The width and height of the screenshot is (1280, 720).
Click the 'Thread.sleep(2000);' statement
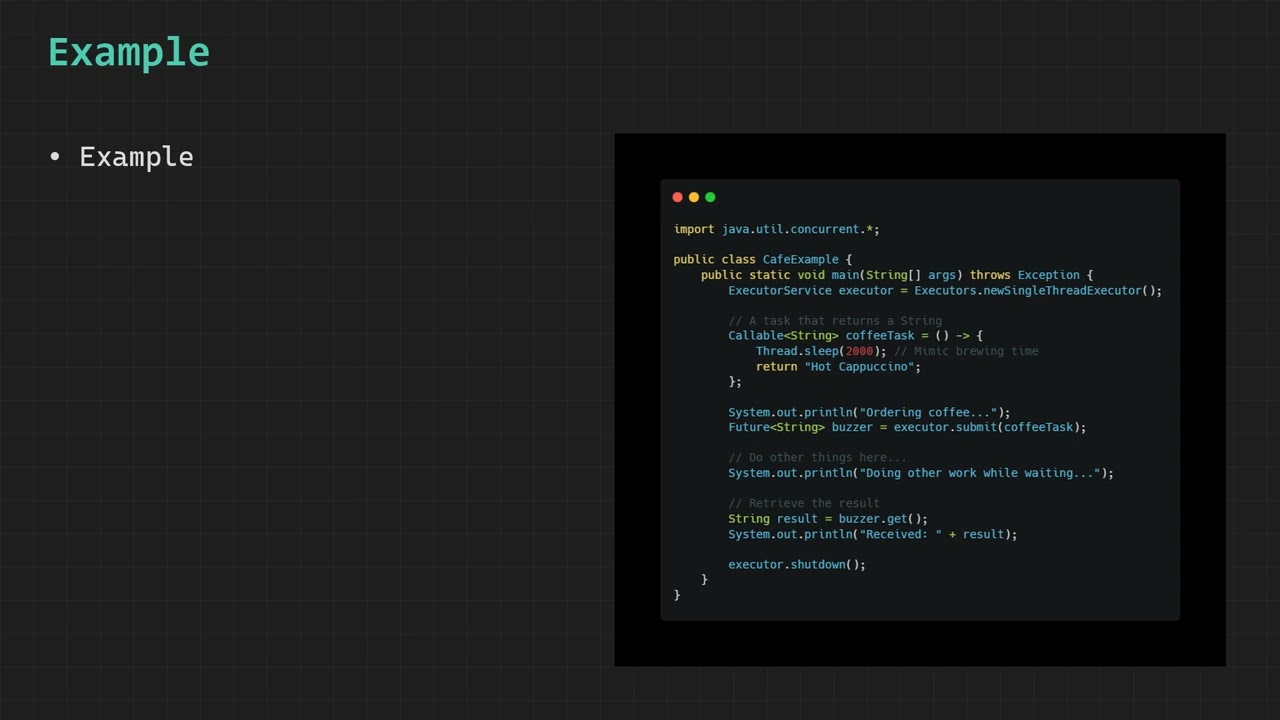tap(821, 351)
